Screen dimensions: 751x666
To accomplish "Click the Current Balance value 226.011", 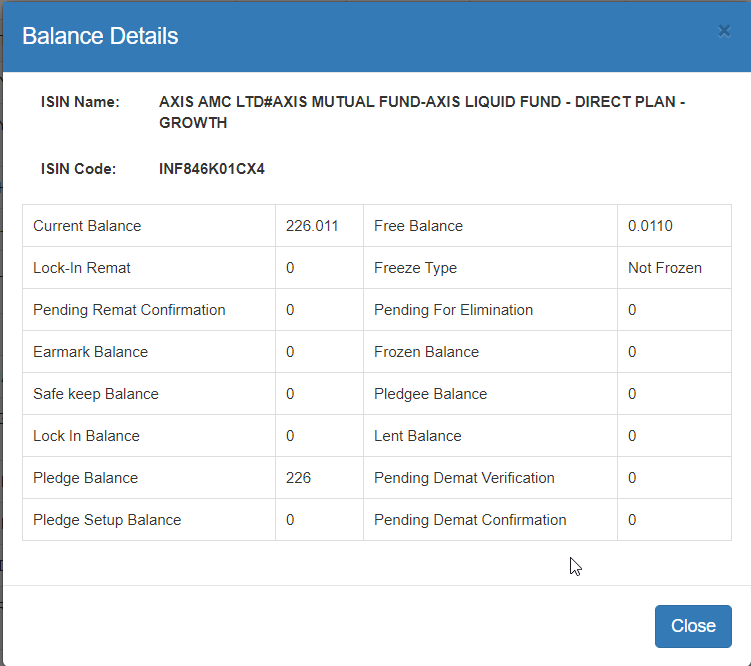I will click(x=312, y=226).
